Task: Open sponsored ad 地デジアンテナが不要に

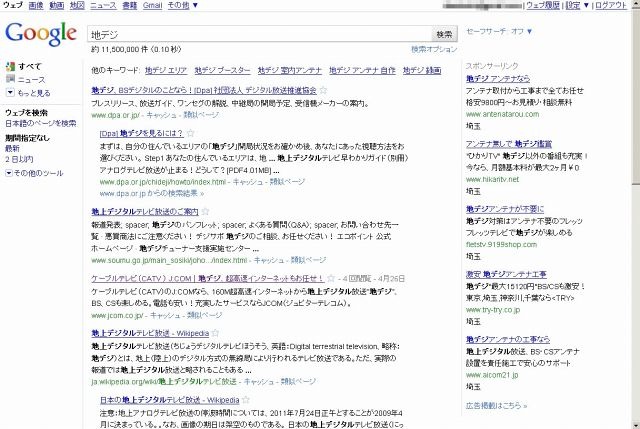Action: click(505, 209)
